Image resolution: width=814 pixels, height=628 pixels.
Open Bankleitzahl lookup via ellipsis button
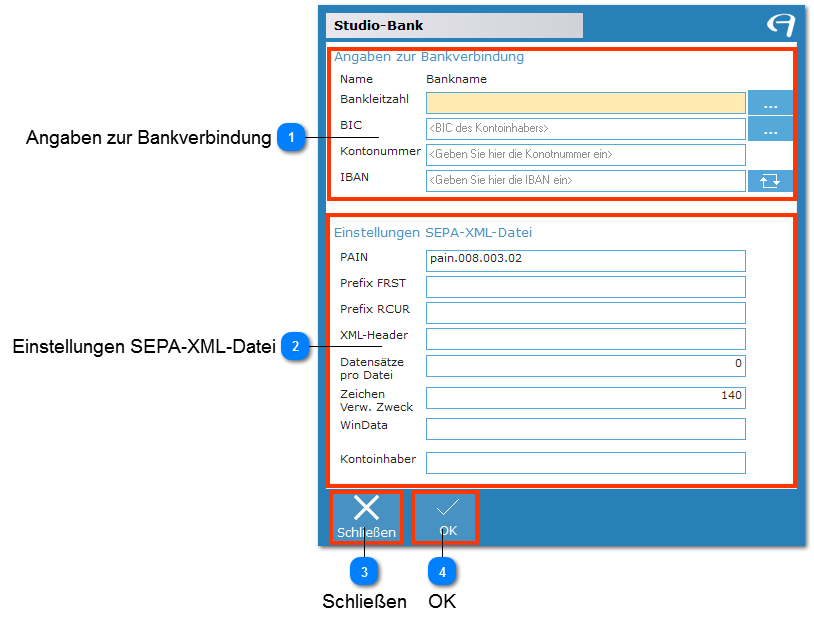770,103
